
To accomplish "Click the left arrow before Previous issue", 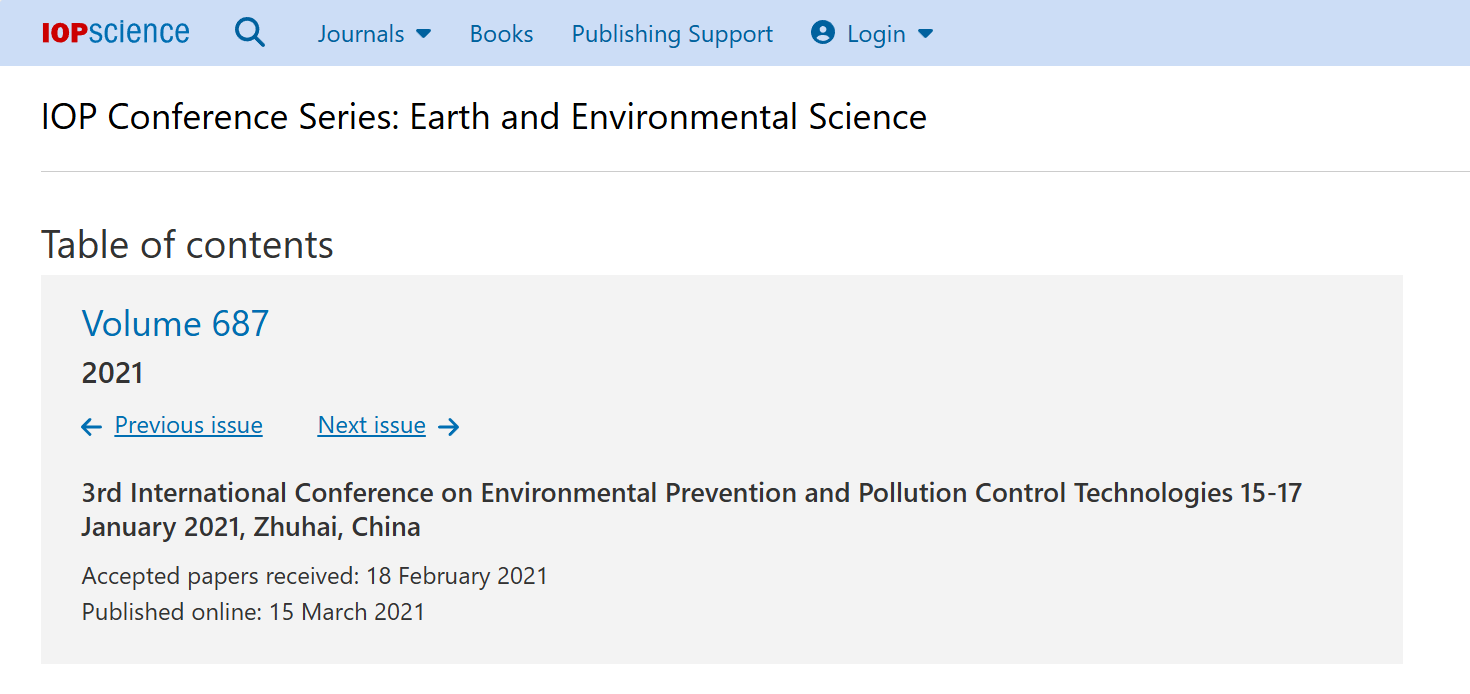I will [92, 427].
